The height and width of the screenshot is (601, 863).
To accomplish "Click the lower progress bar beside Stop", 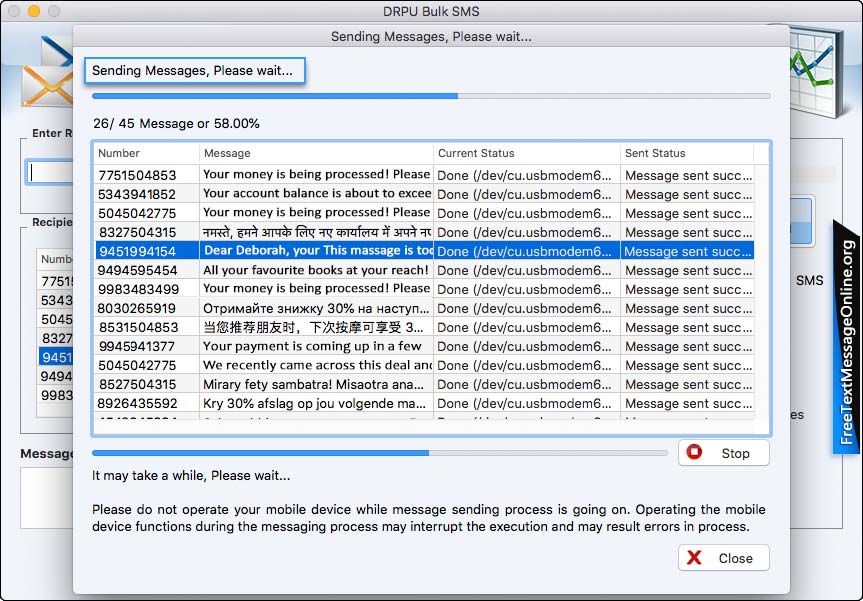I will coord(380,453).
